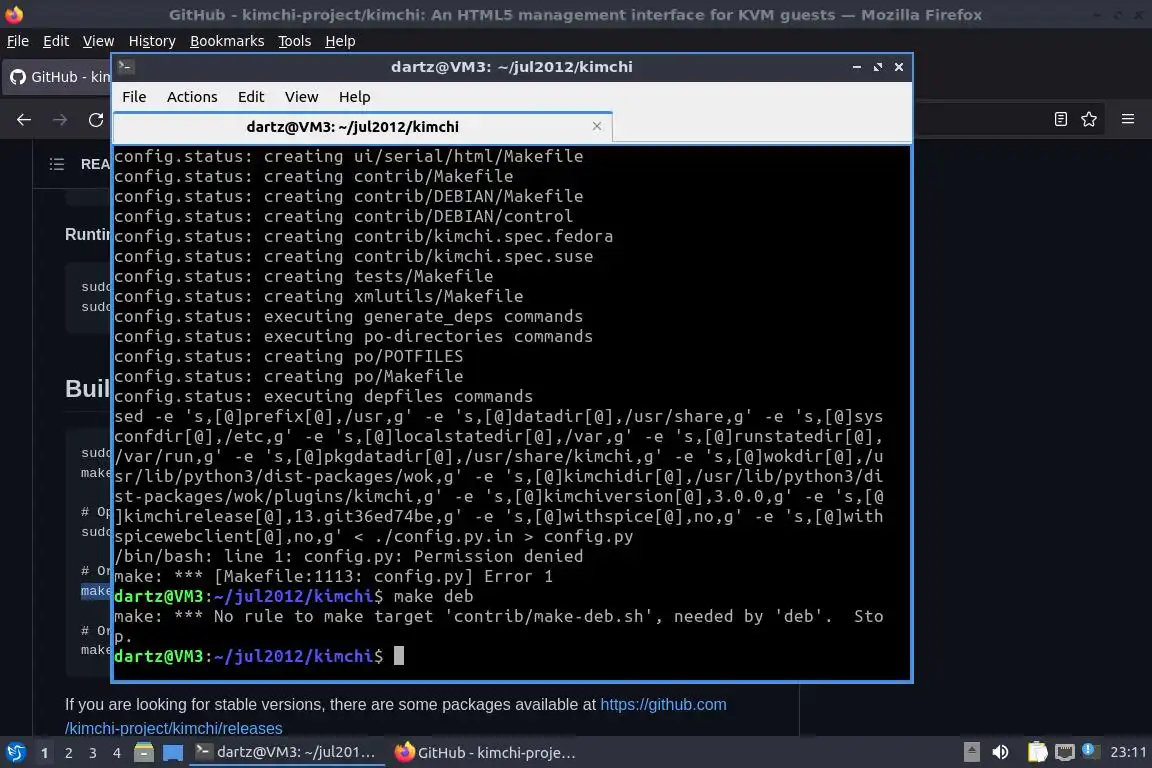The image size is (1152, 768).
Task: Focus the Firefox GitHub window from the taskbar
Action: pos(485,752)
